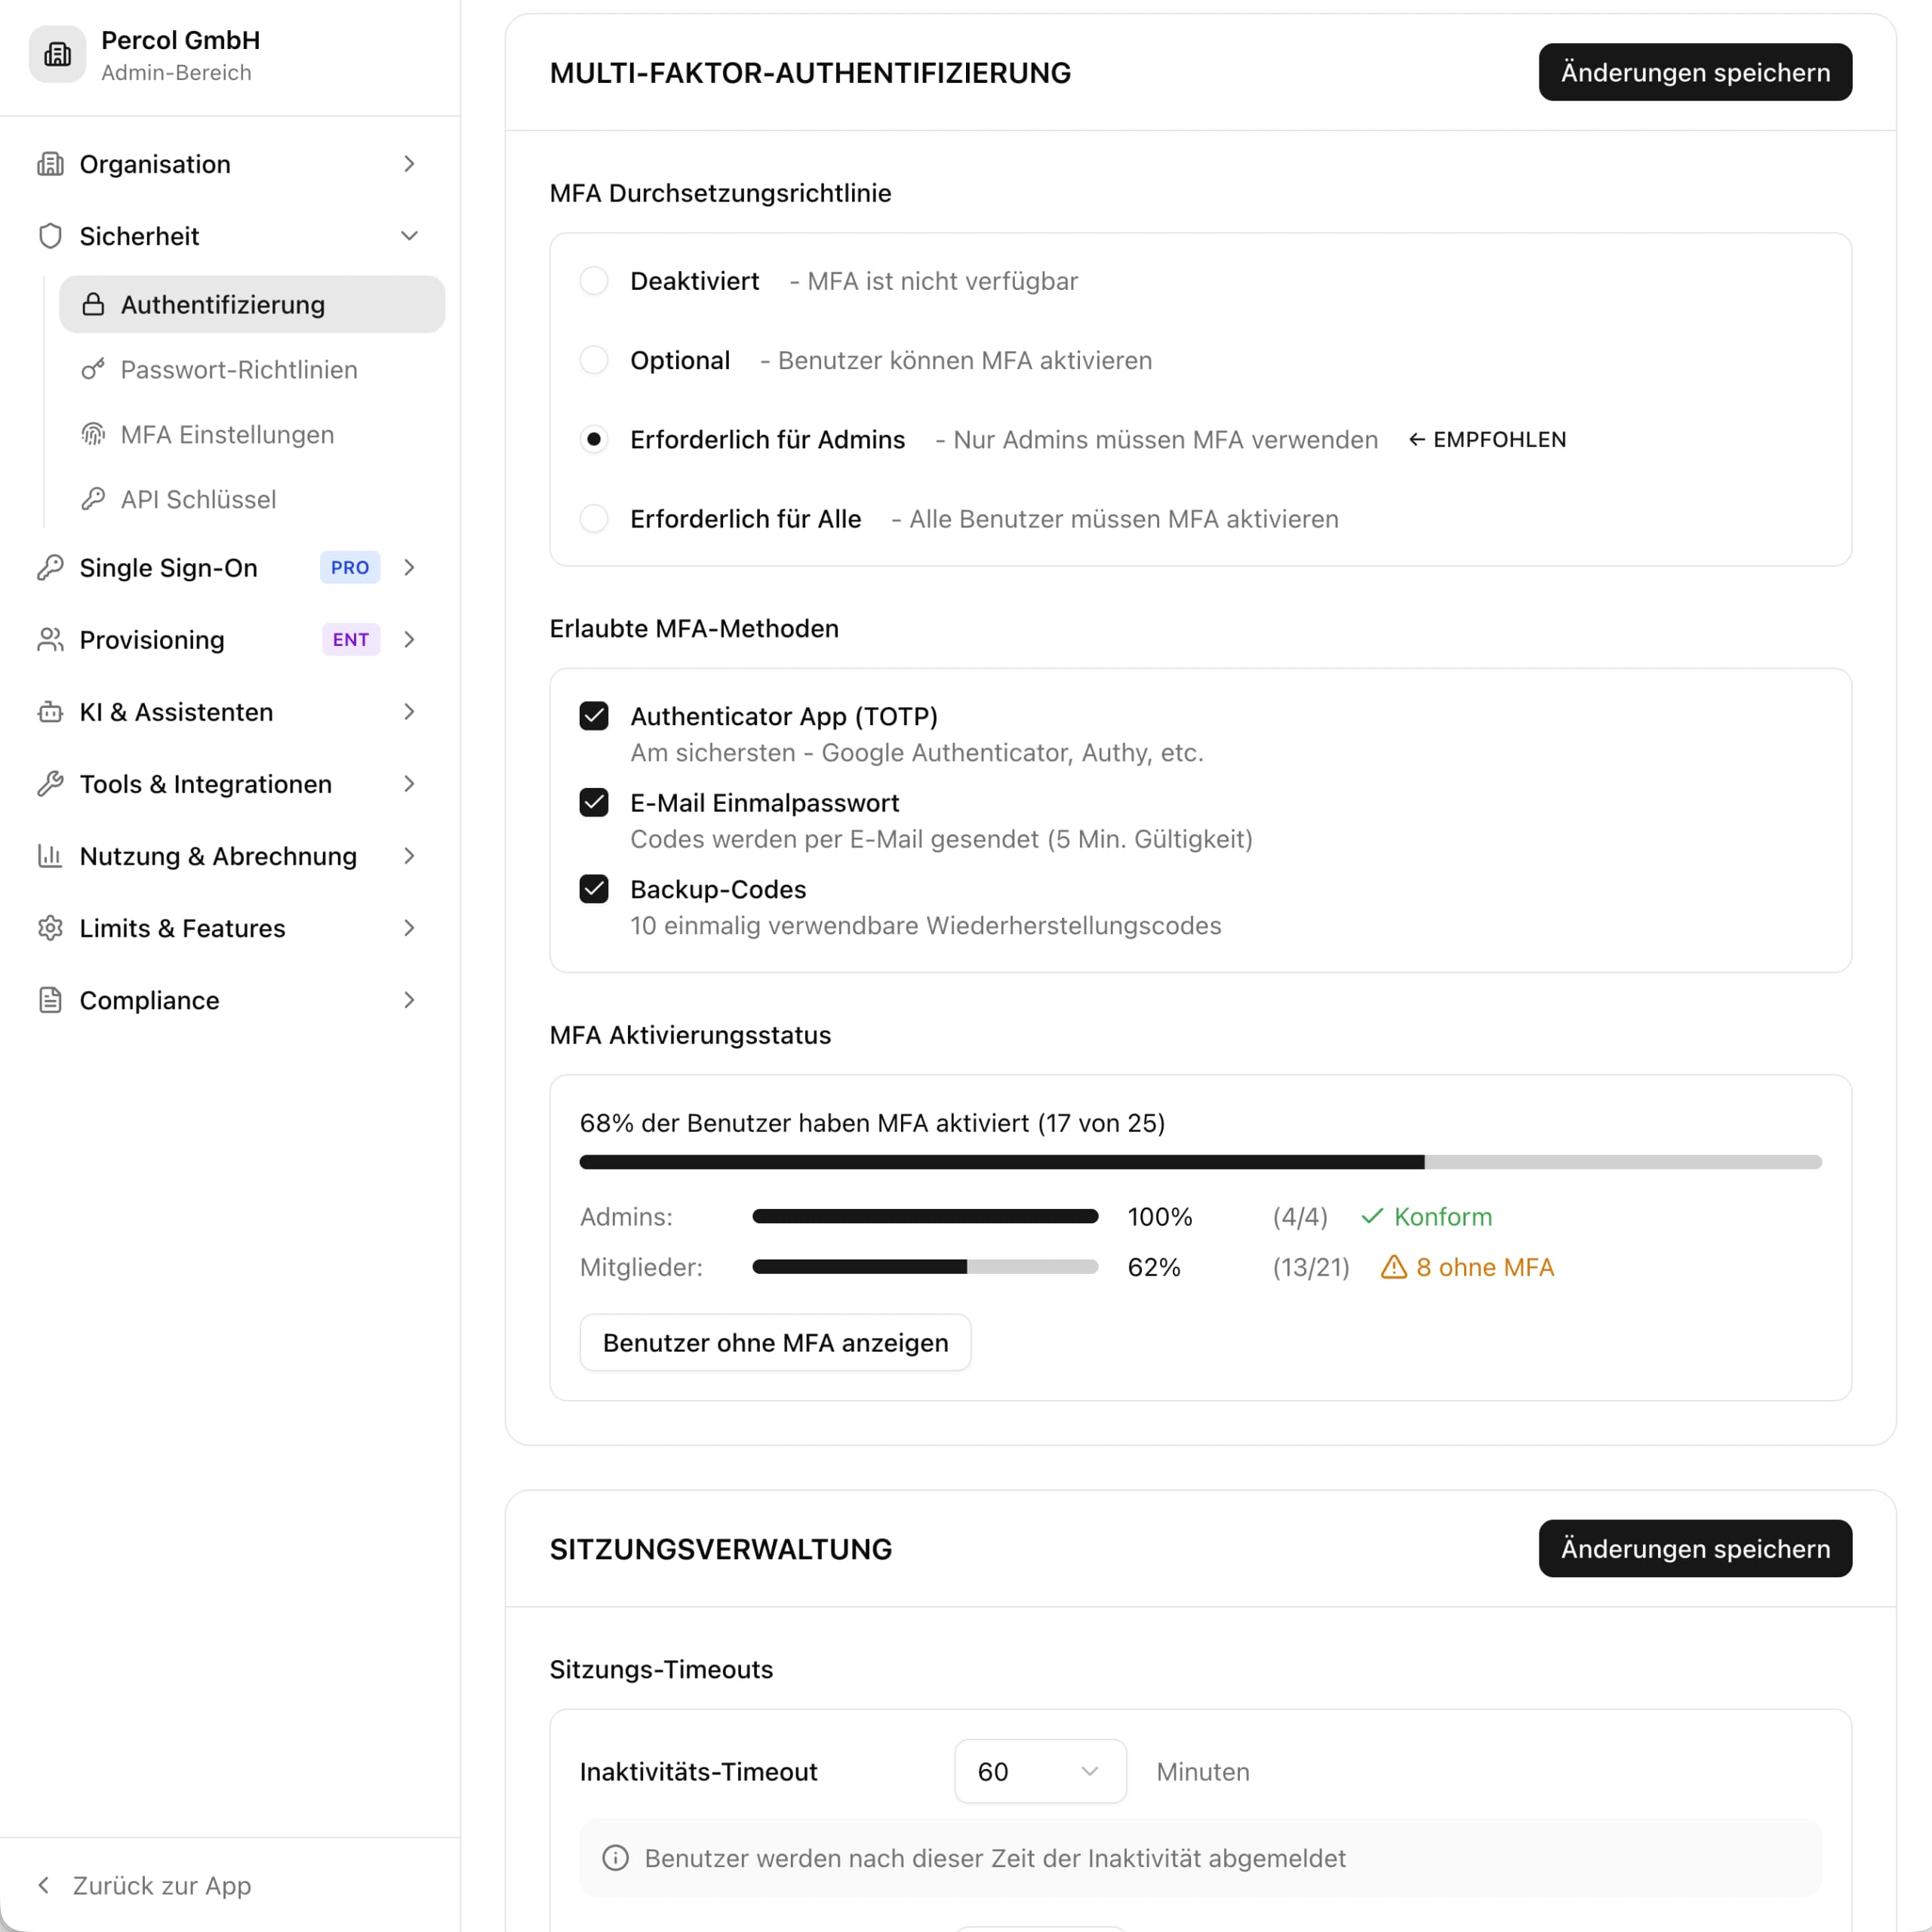Image resolution: width=1932 pixels, height=1932 pixels.
Task: Uncheck the Backup-Codes option
Action: coord(594,889)
